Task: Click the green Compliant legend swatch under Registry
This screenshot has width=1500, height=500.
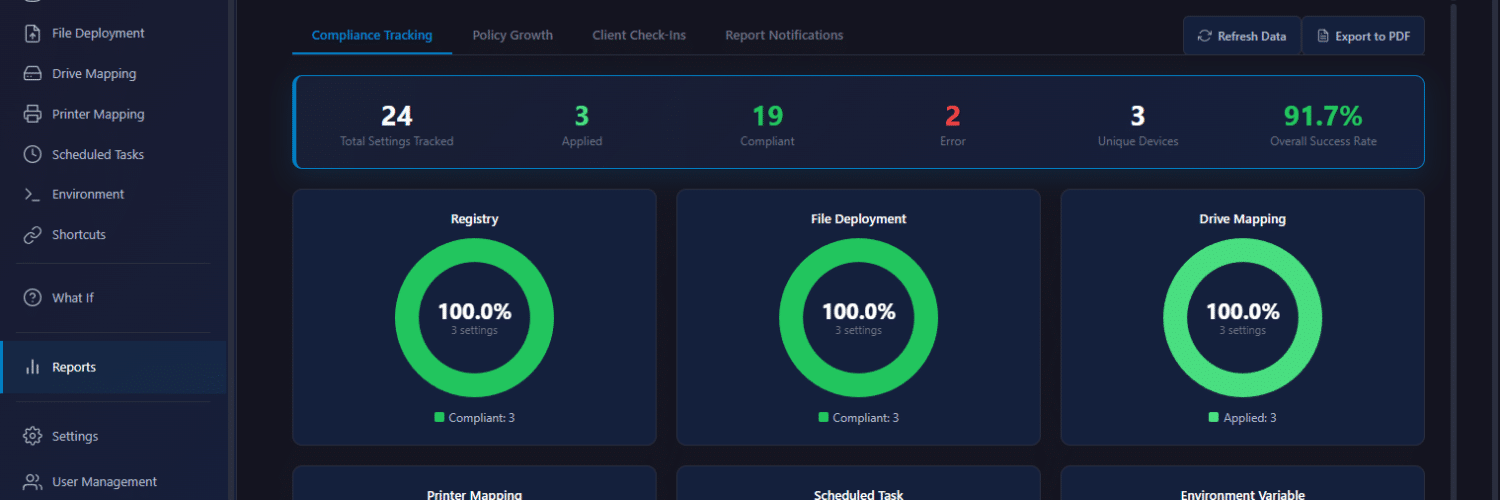Action: (x=439, y=418)
